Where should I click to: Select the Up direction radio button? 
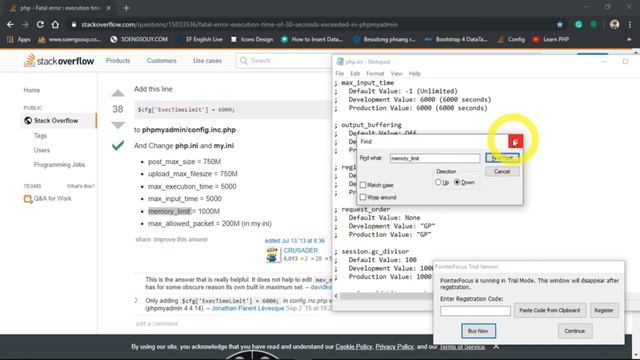[x=438, y=182]
